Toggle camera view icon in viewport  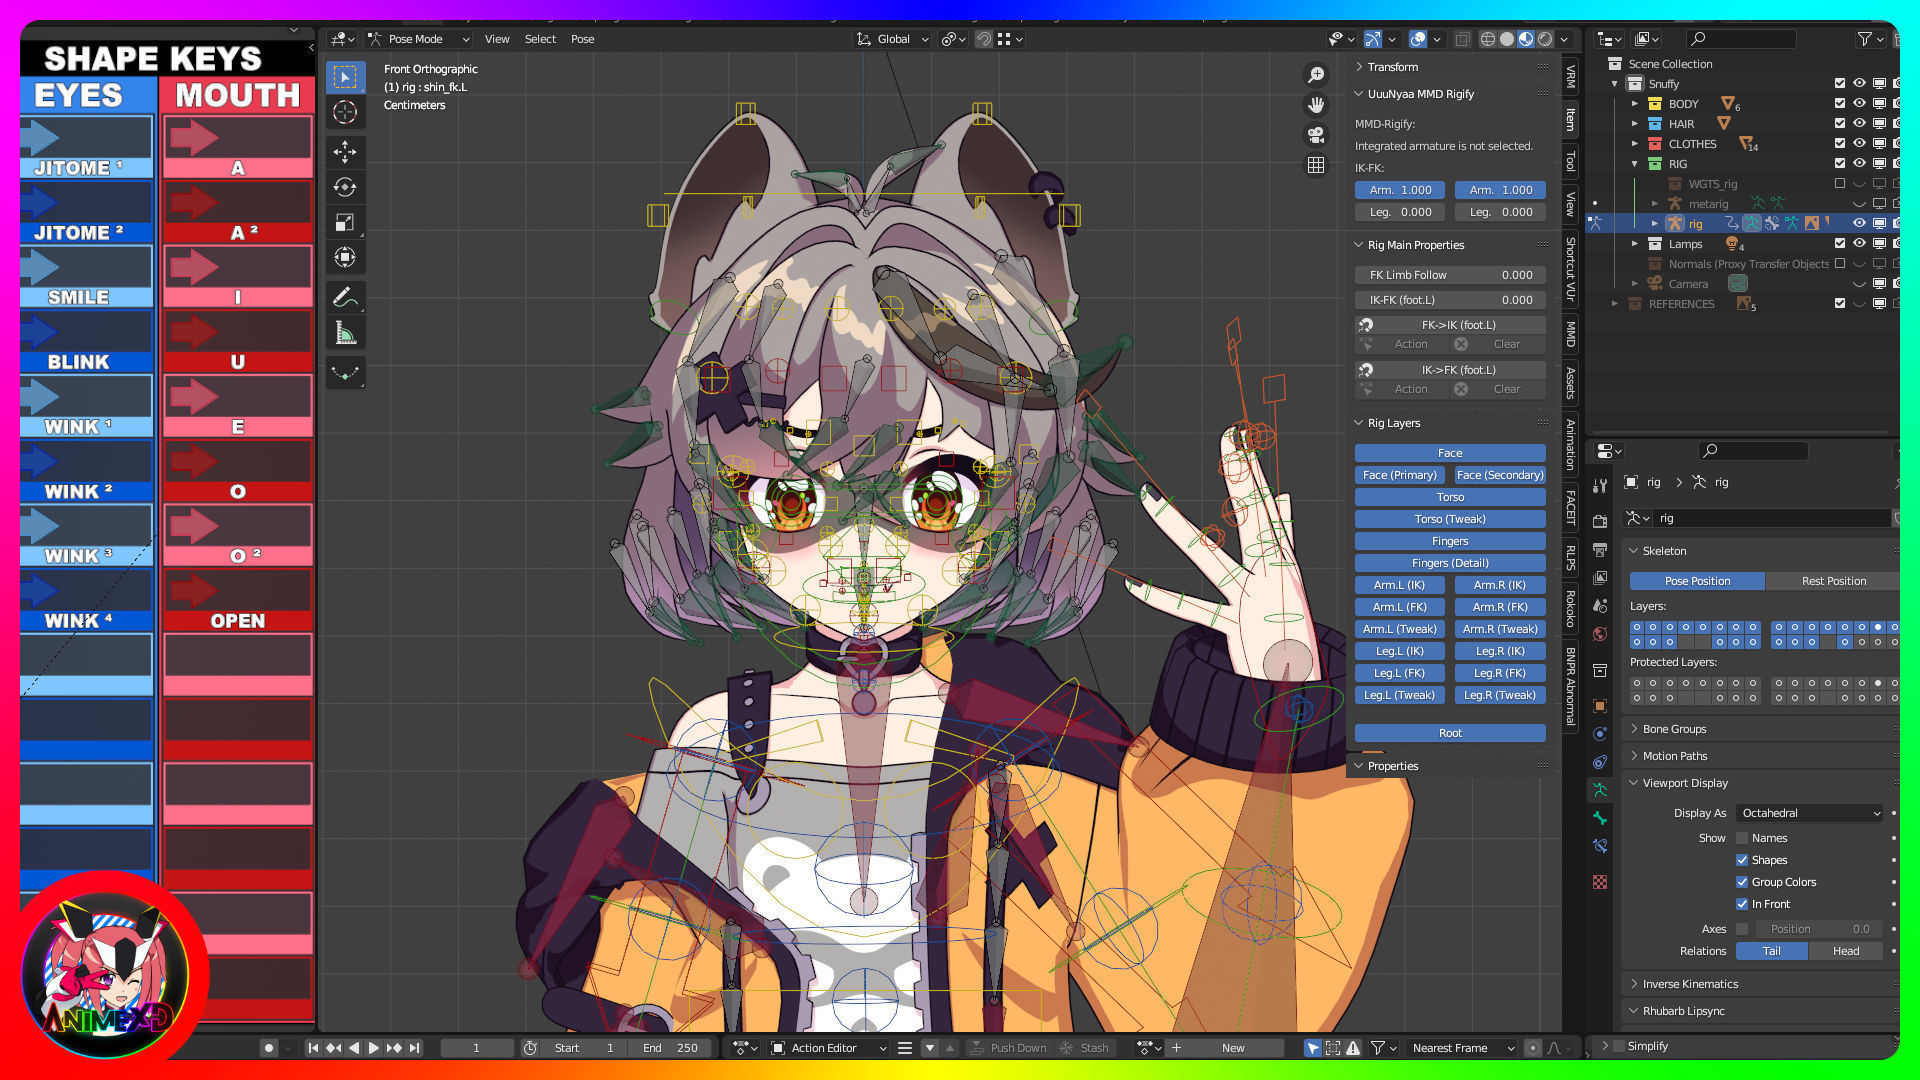(x=1316, y=135)
